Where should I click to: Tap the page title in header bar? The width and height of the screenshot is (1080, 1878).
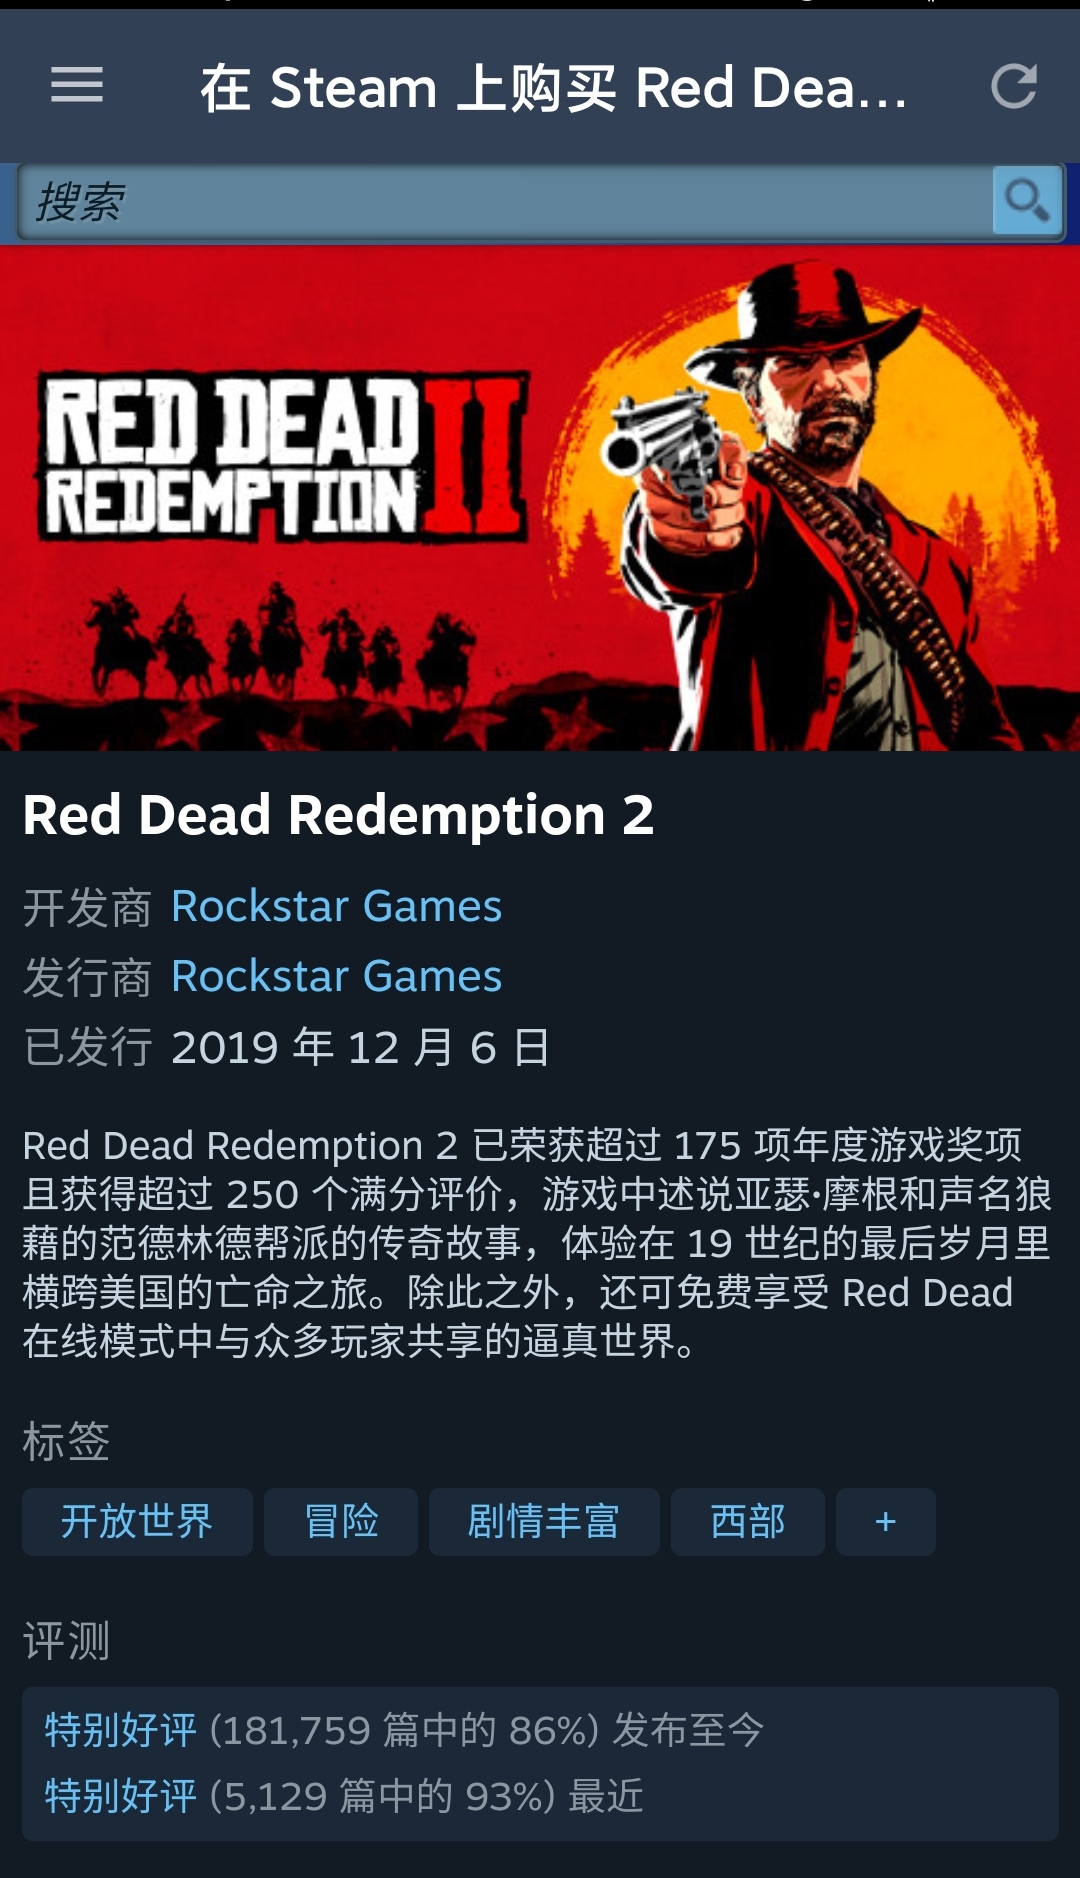point(553,88)
